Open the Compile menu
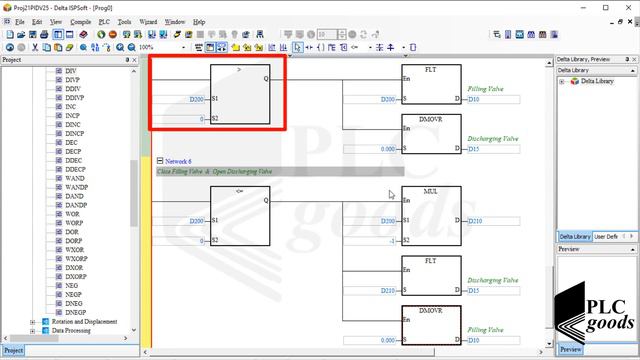The width and height of the screenshot is (640, 360). point(80,22)
